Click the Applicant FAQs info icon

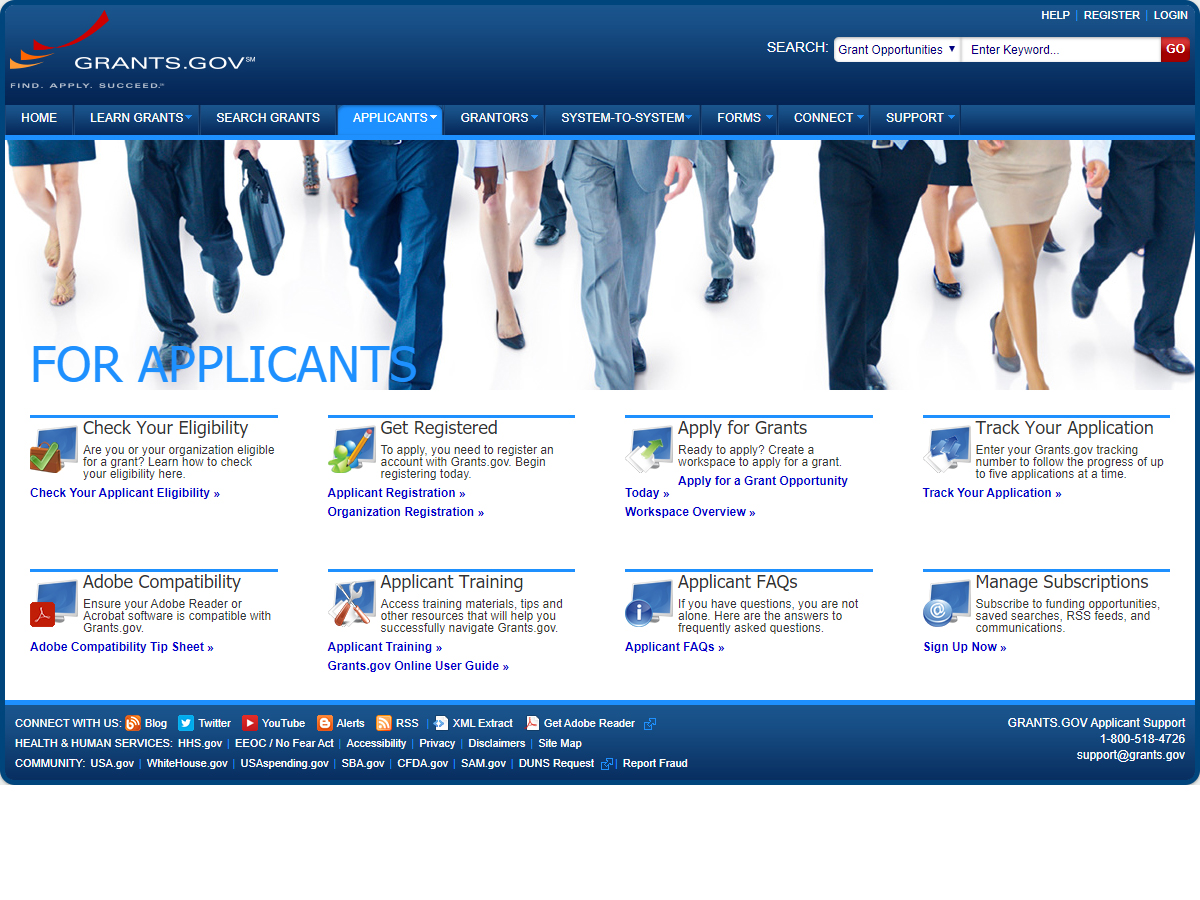(x=648, y=604)
